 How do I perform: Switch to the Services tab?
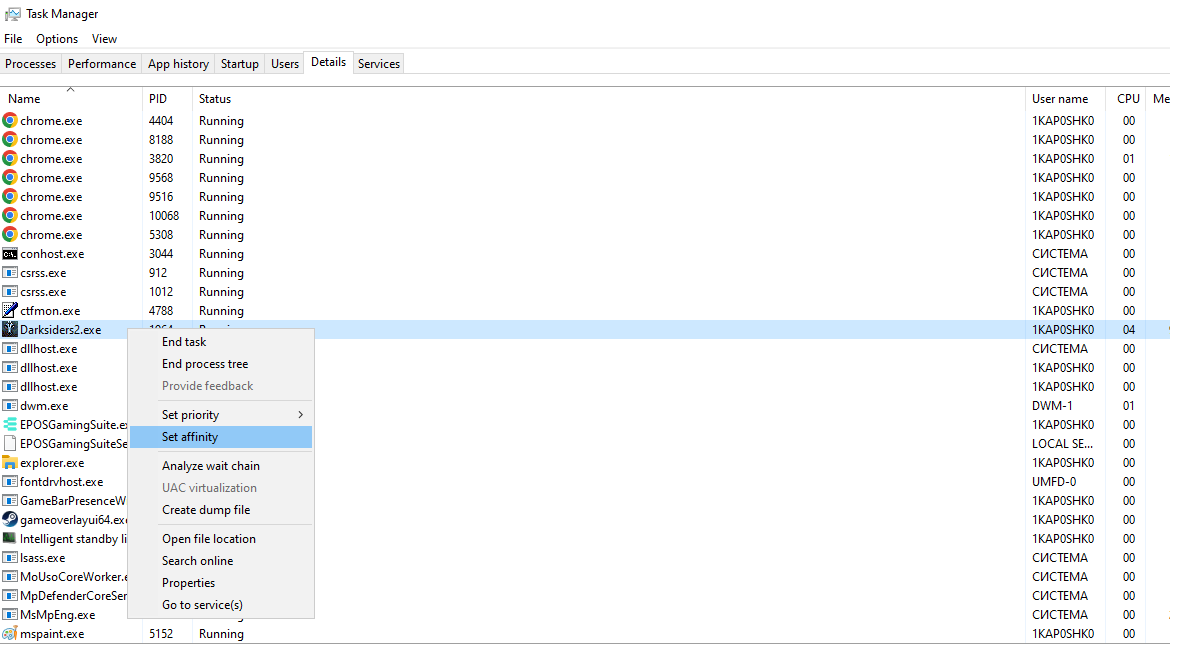coord(379,64)
